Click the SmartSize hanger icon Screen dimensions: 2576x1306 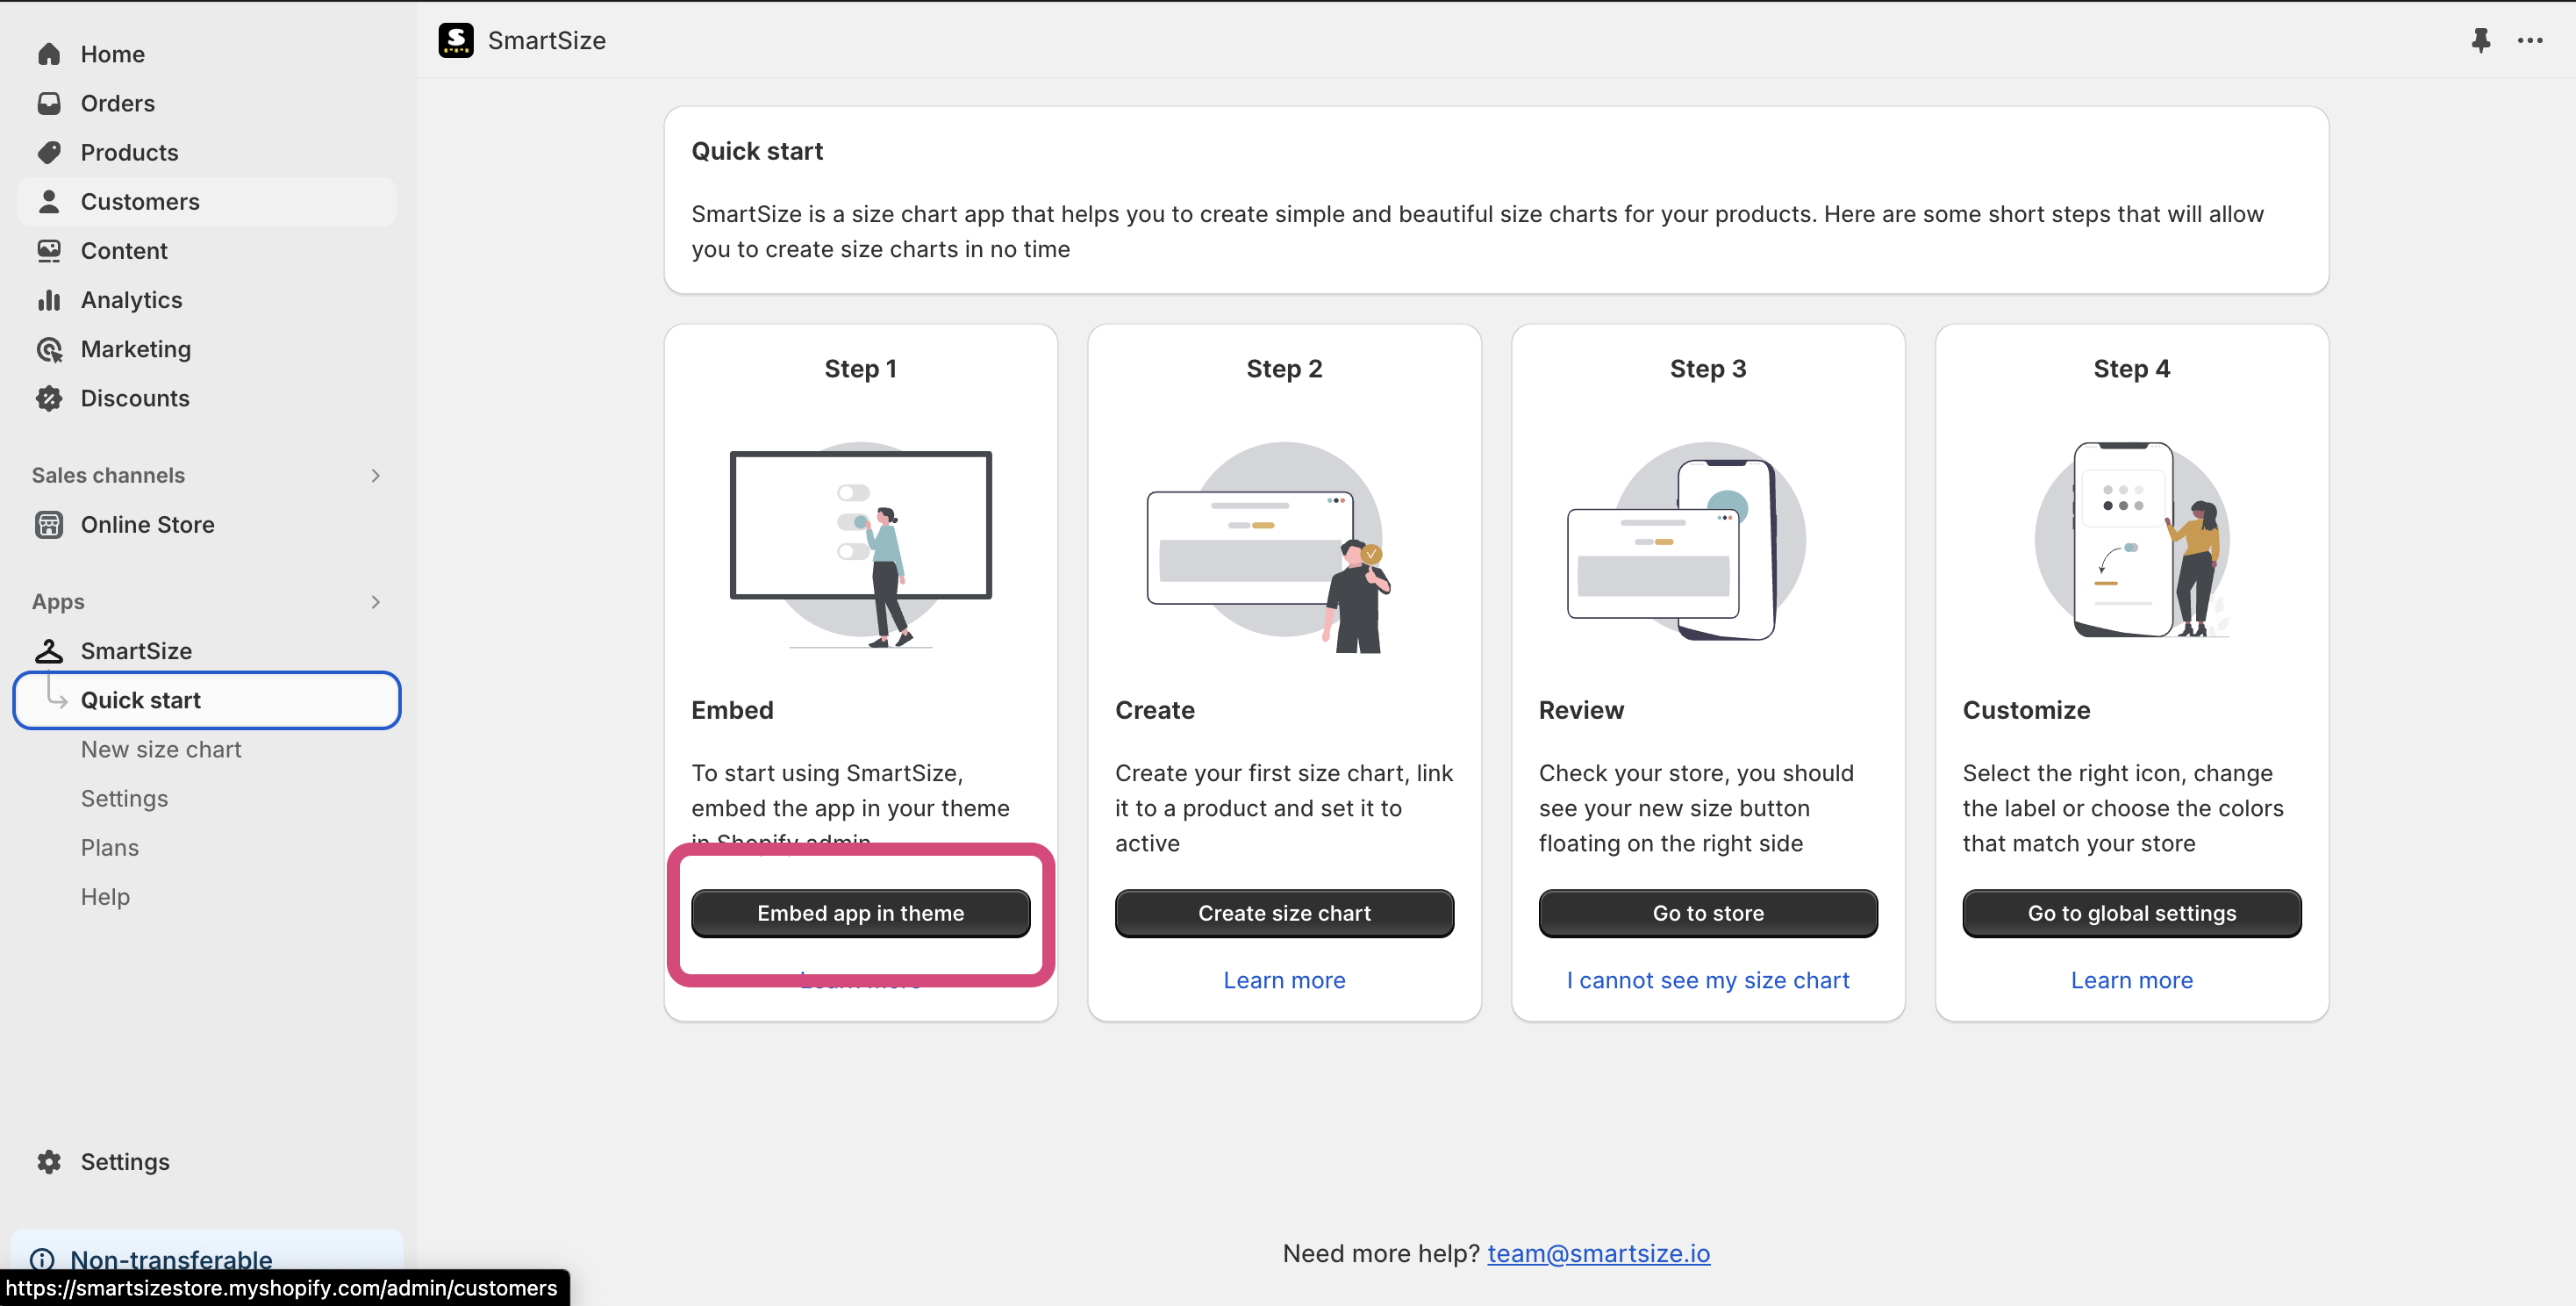click(x=49, y=651)
